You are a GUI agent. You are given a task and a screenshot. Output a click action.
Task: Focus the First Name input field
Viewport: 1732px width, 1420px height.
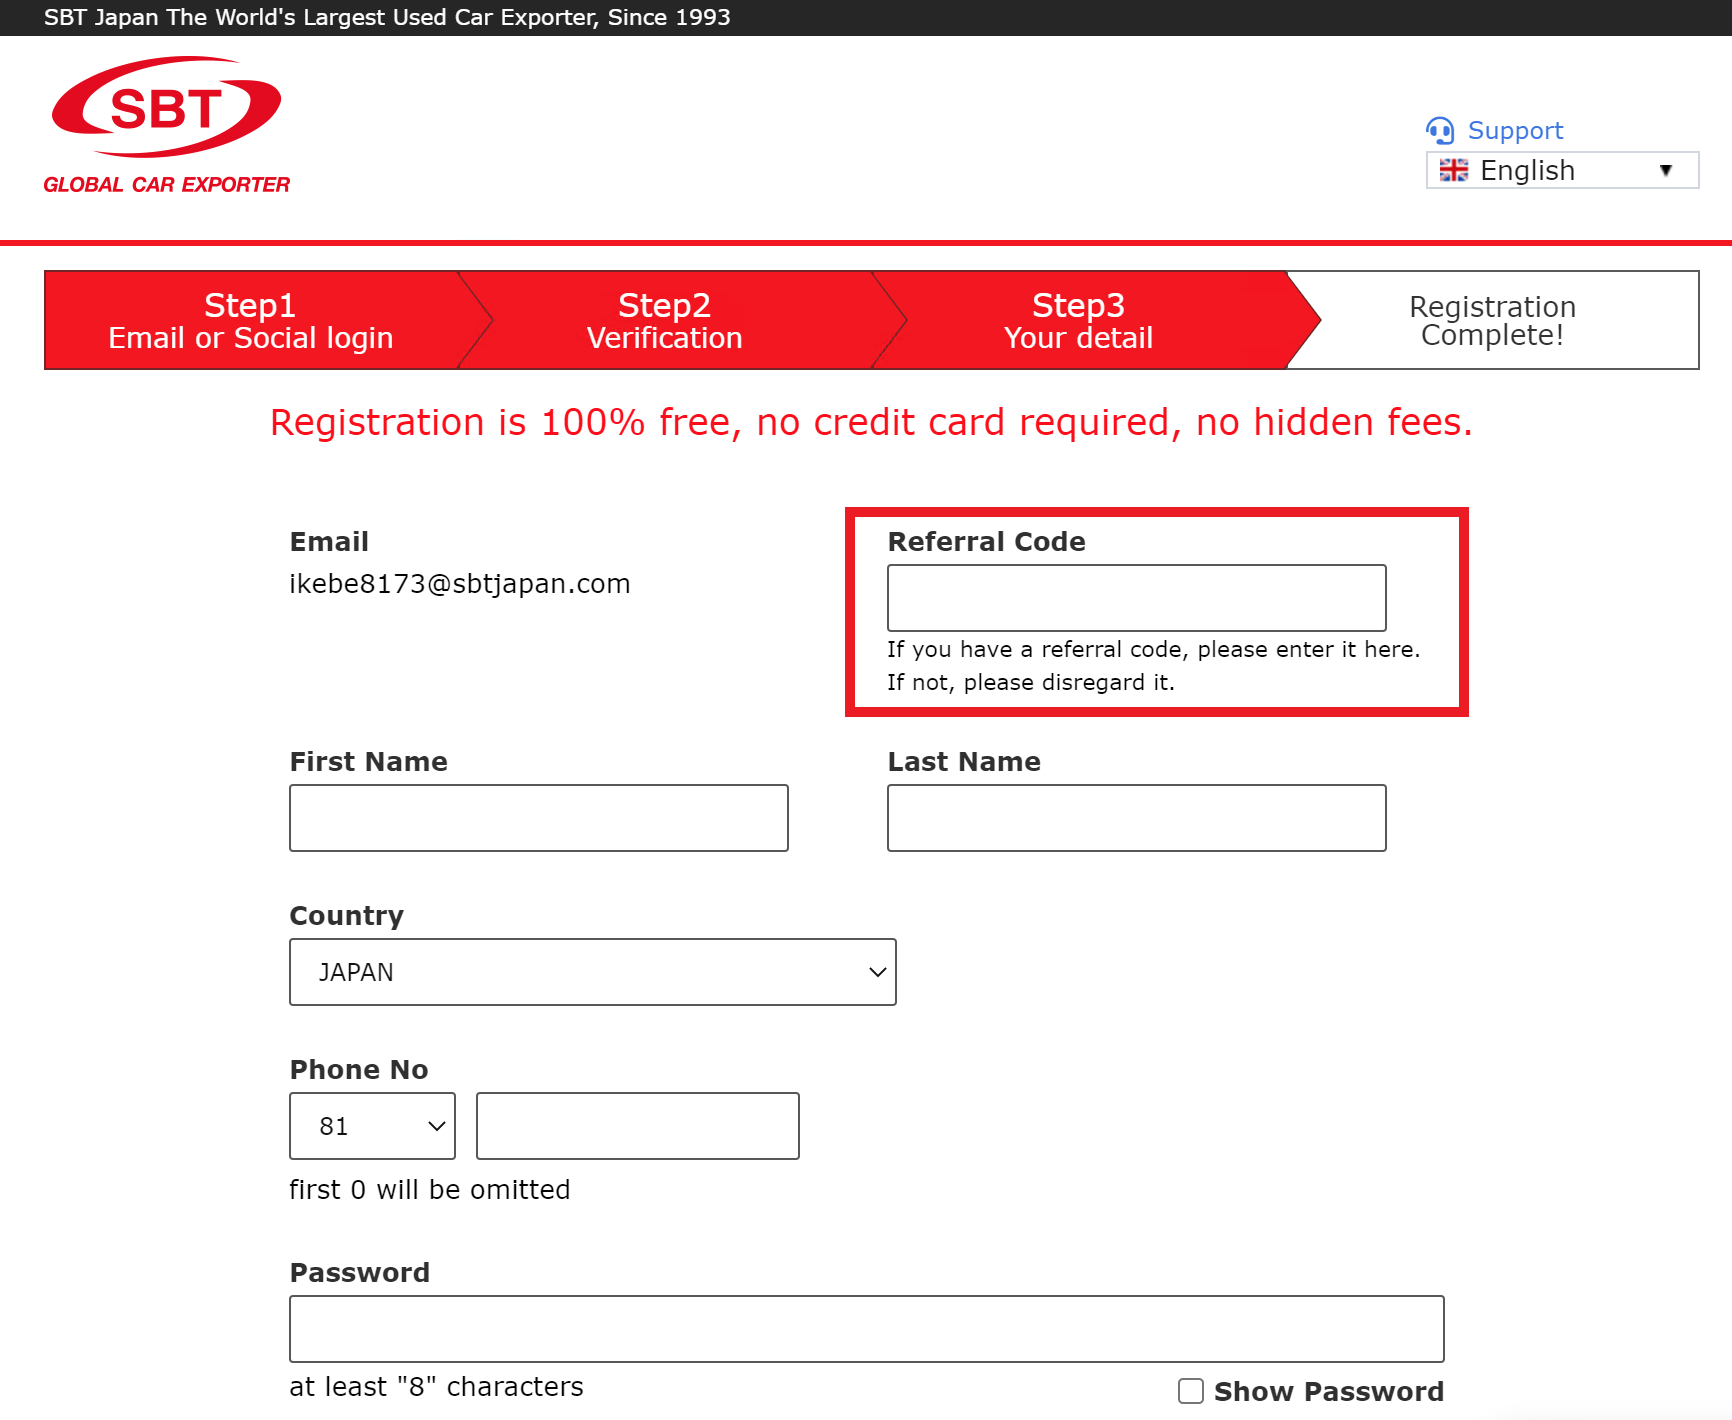coord(539,818)
